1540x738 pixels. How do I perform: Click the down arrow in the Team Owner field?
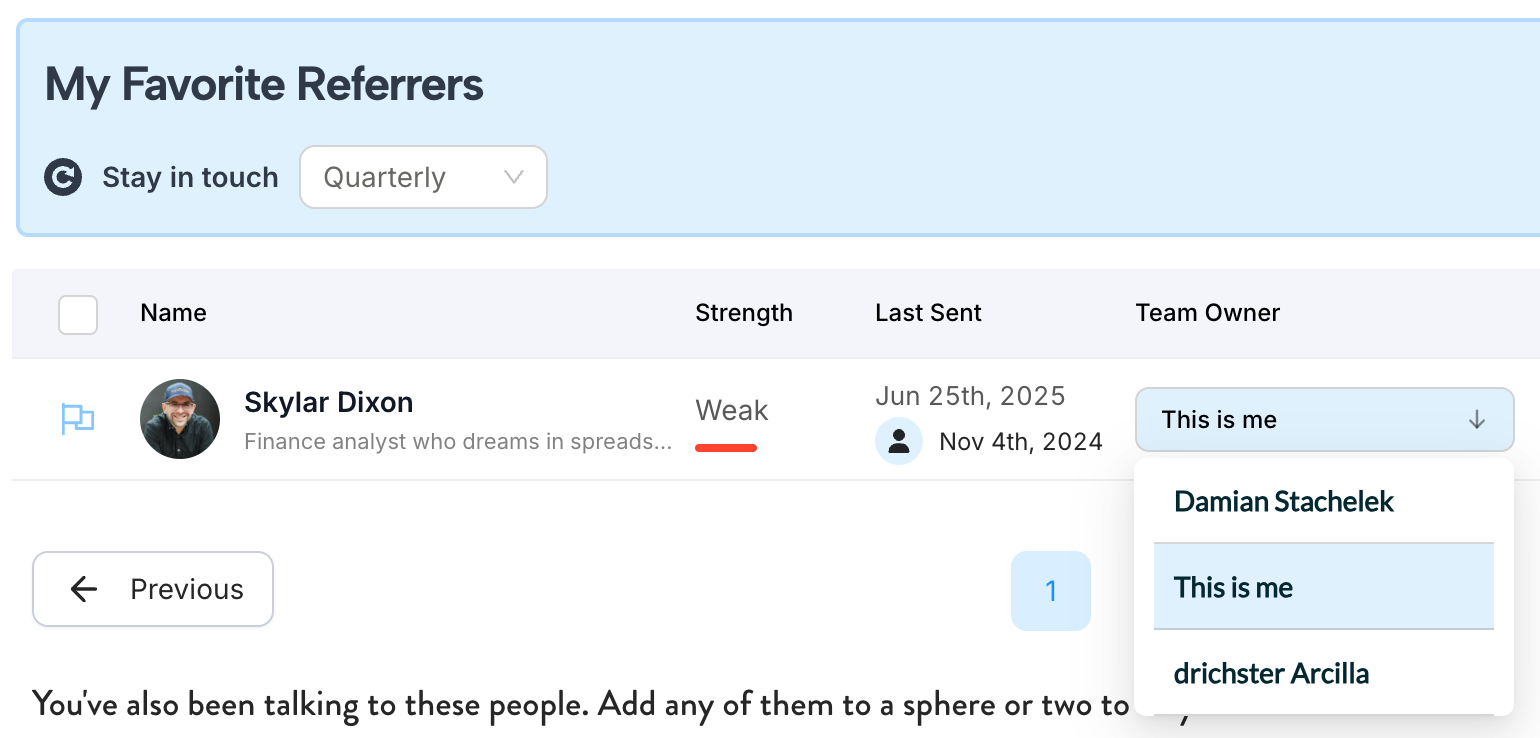point(1477,420)
